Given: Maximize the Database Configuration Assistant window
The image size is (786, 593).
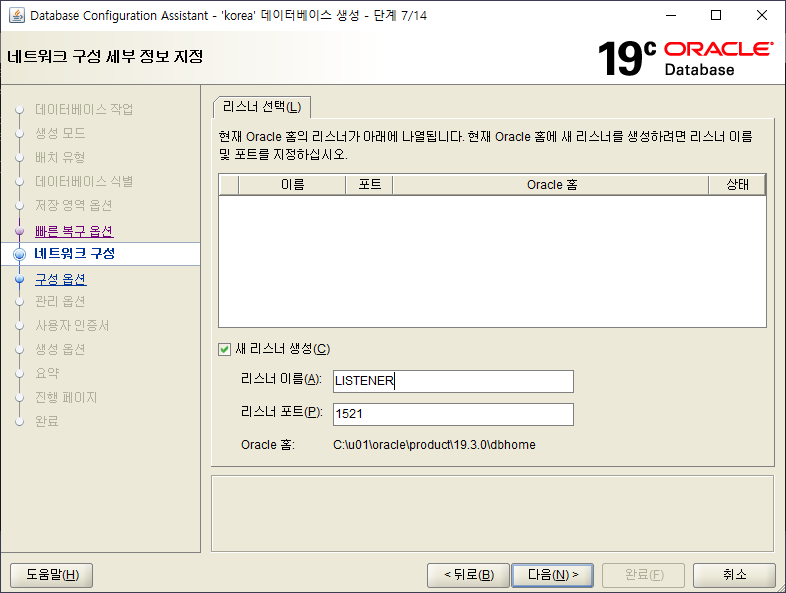Looking at the screenshot, I should click(x=716, y=16).
